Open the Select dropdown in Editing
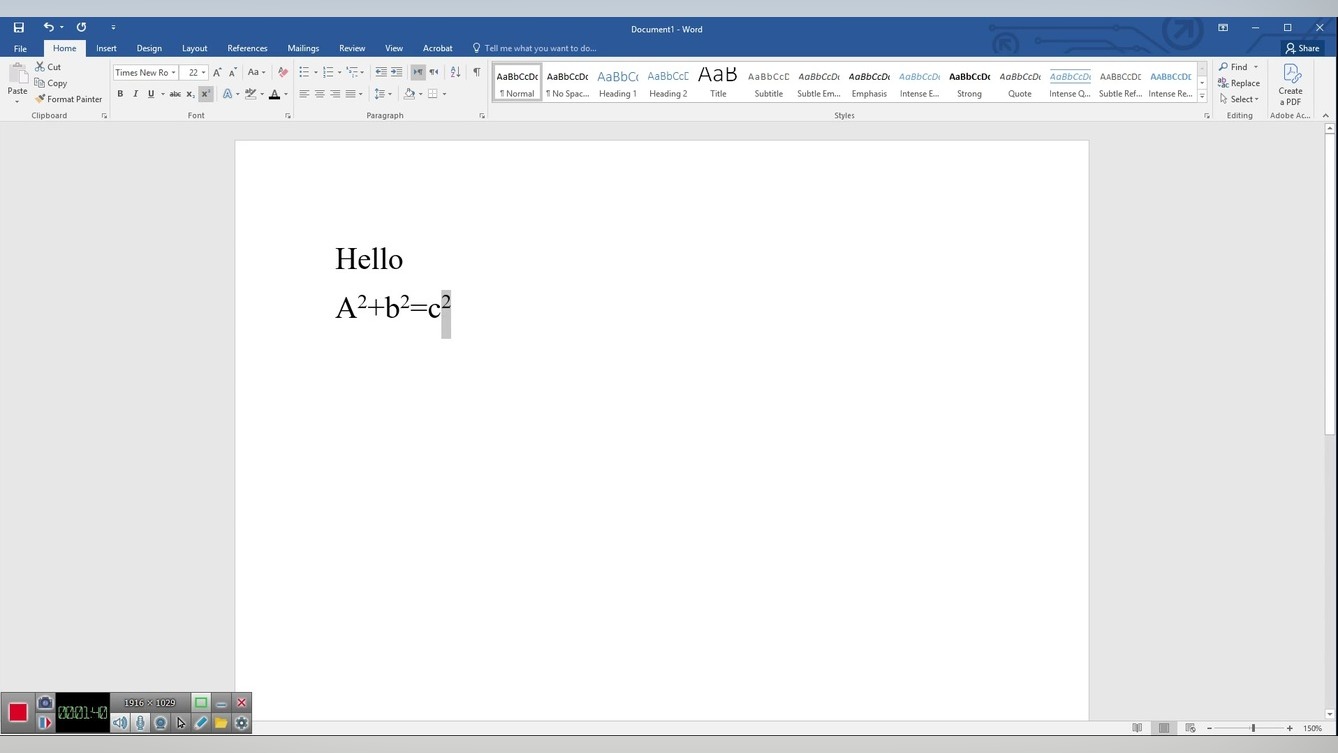 click(1238, 99)
